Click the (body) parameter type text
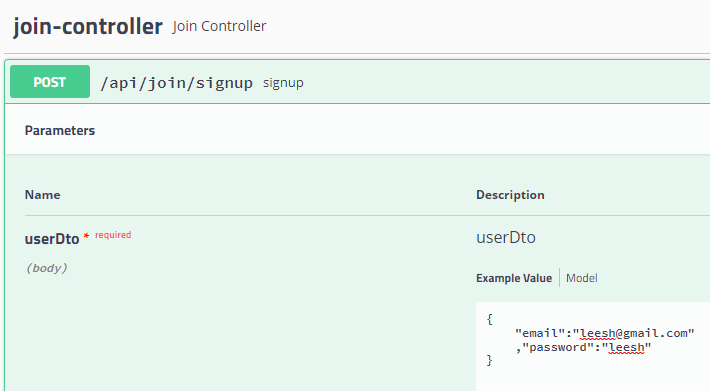Viewport: 710px width, 391px height. tap(47, 268)
